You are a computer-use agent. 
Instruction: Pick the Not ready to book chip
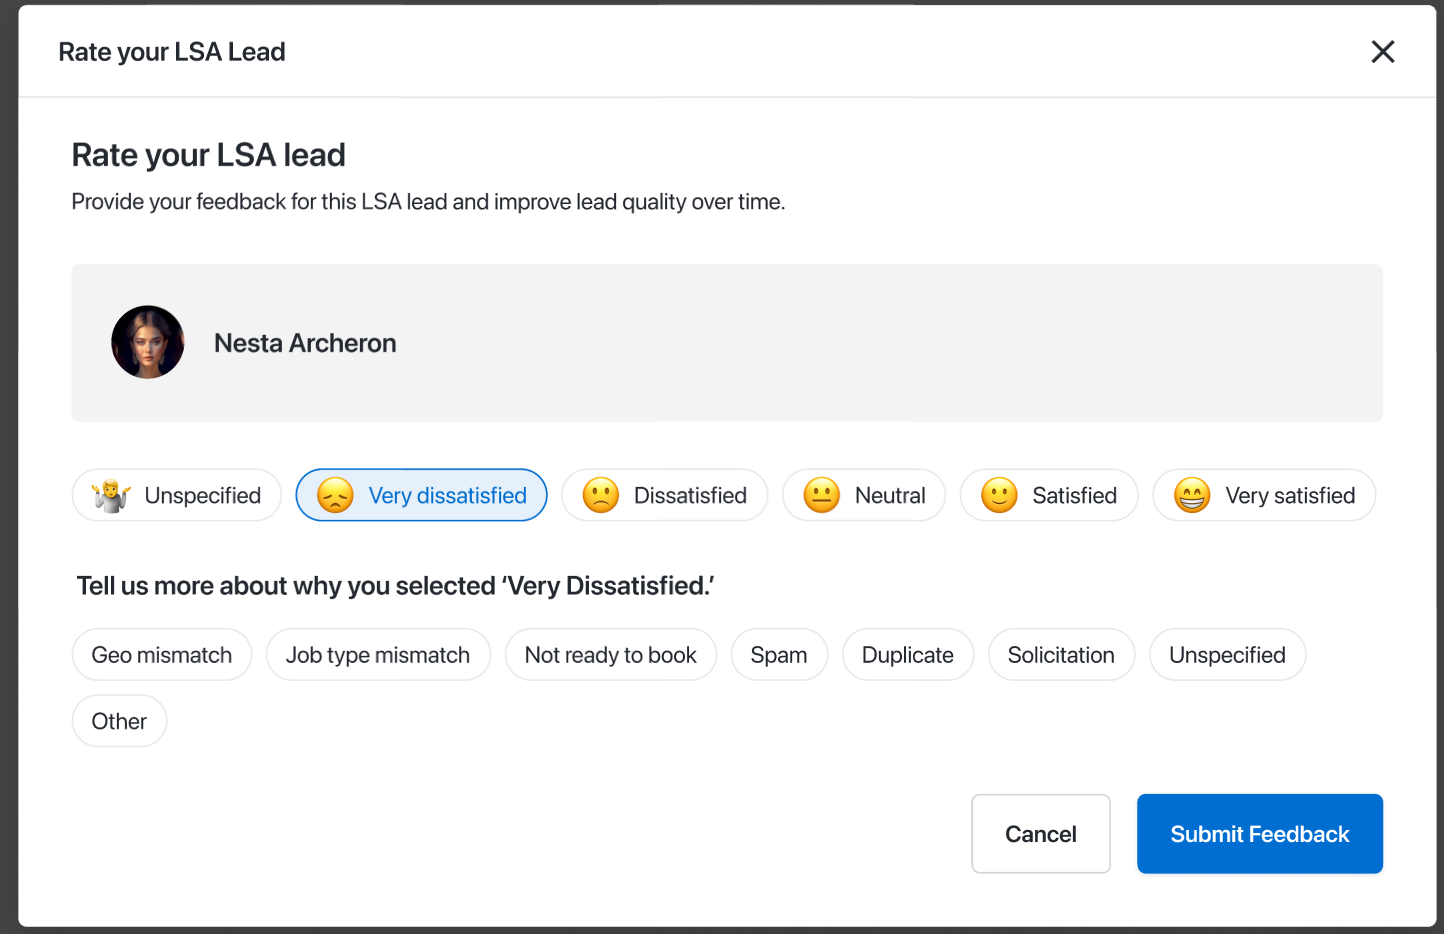pyautogui.click(x=610, y=655)
